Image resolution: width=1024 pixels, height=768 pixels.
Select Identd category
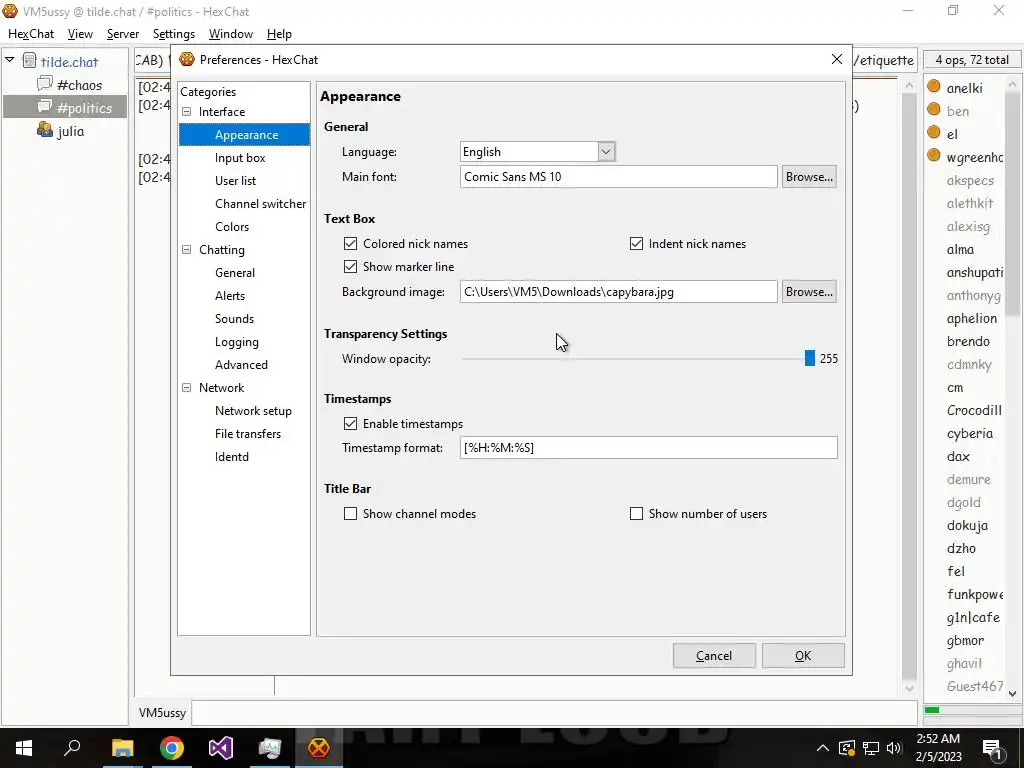click(232, 457)
